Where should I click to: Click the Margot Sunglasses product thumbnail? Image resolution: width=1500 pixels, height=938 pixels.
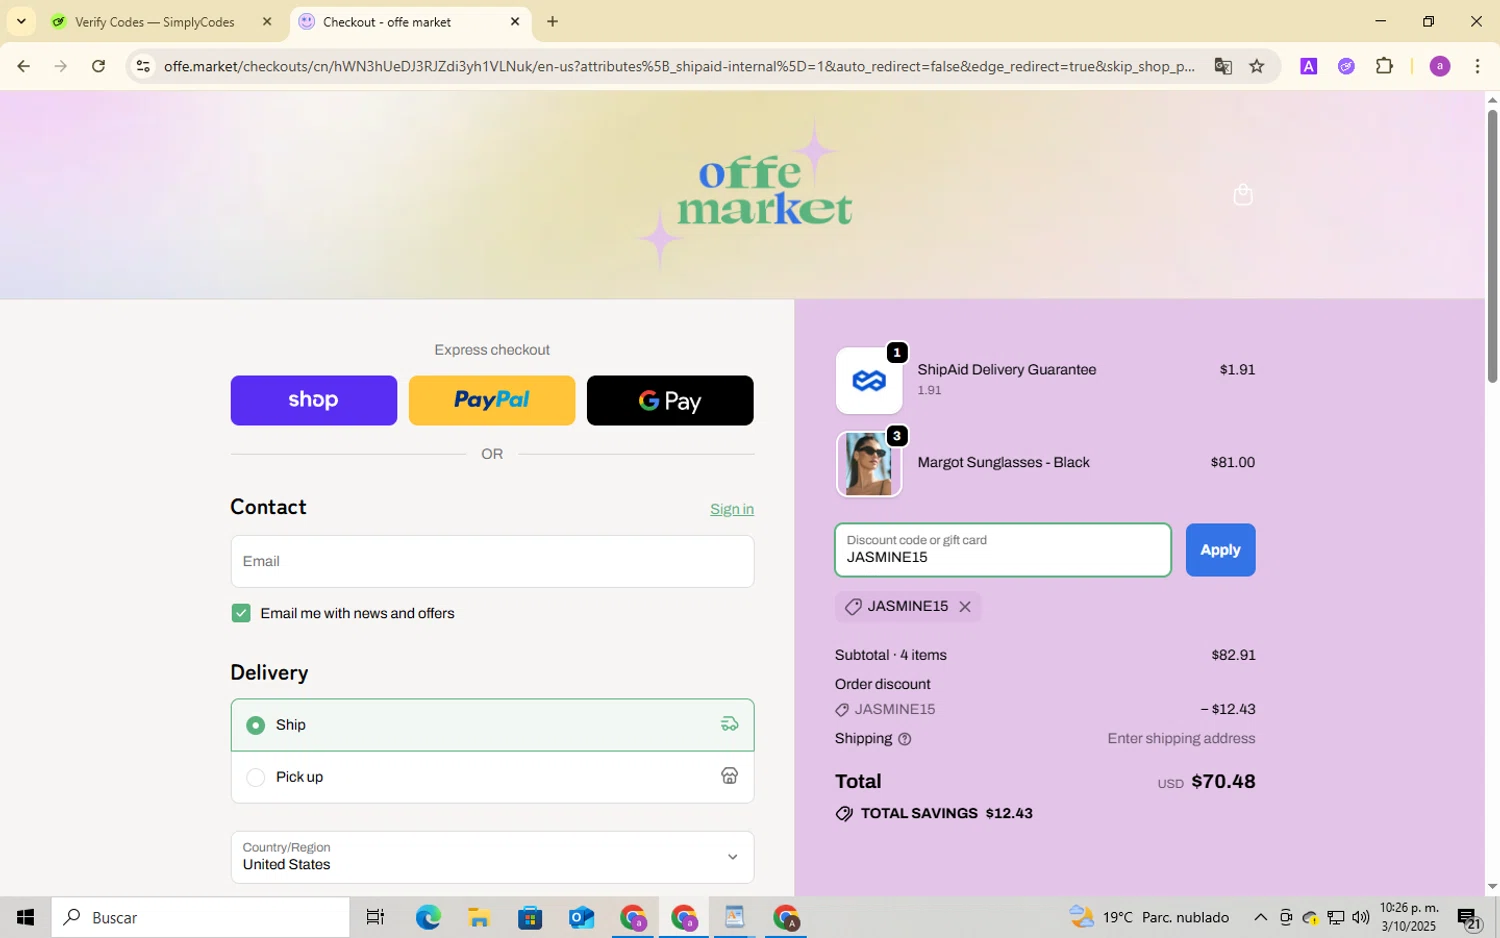click(x=869, y=464)
